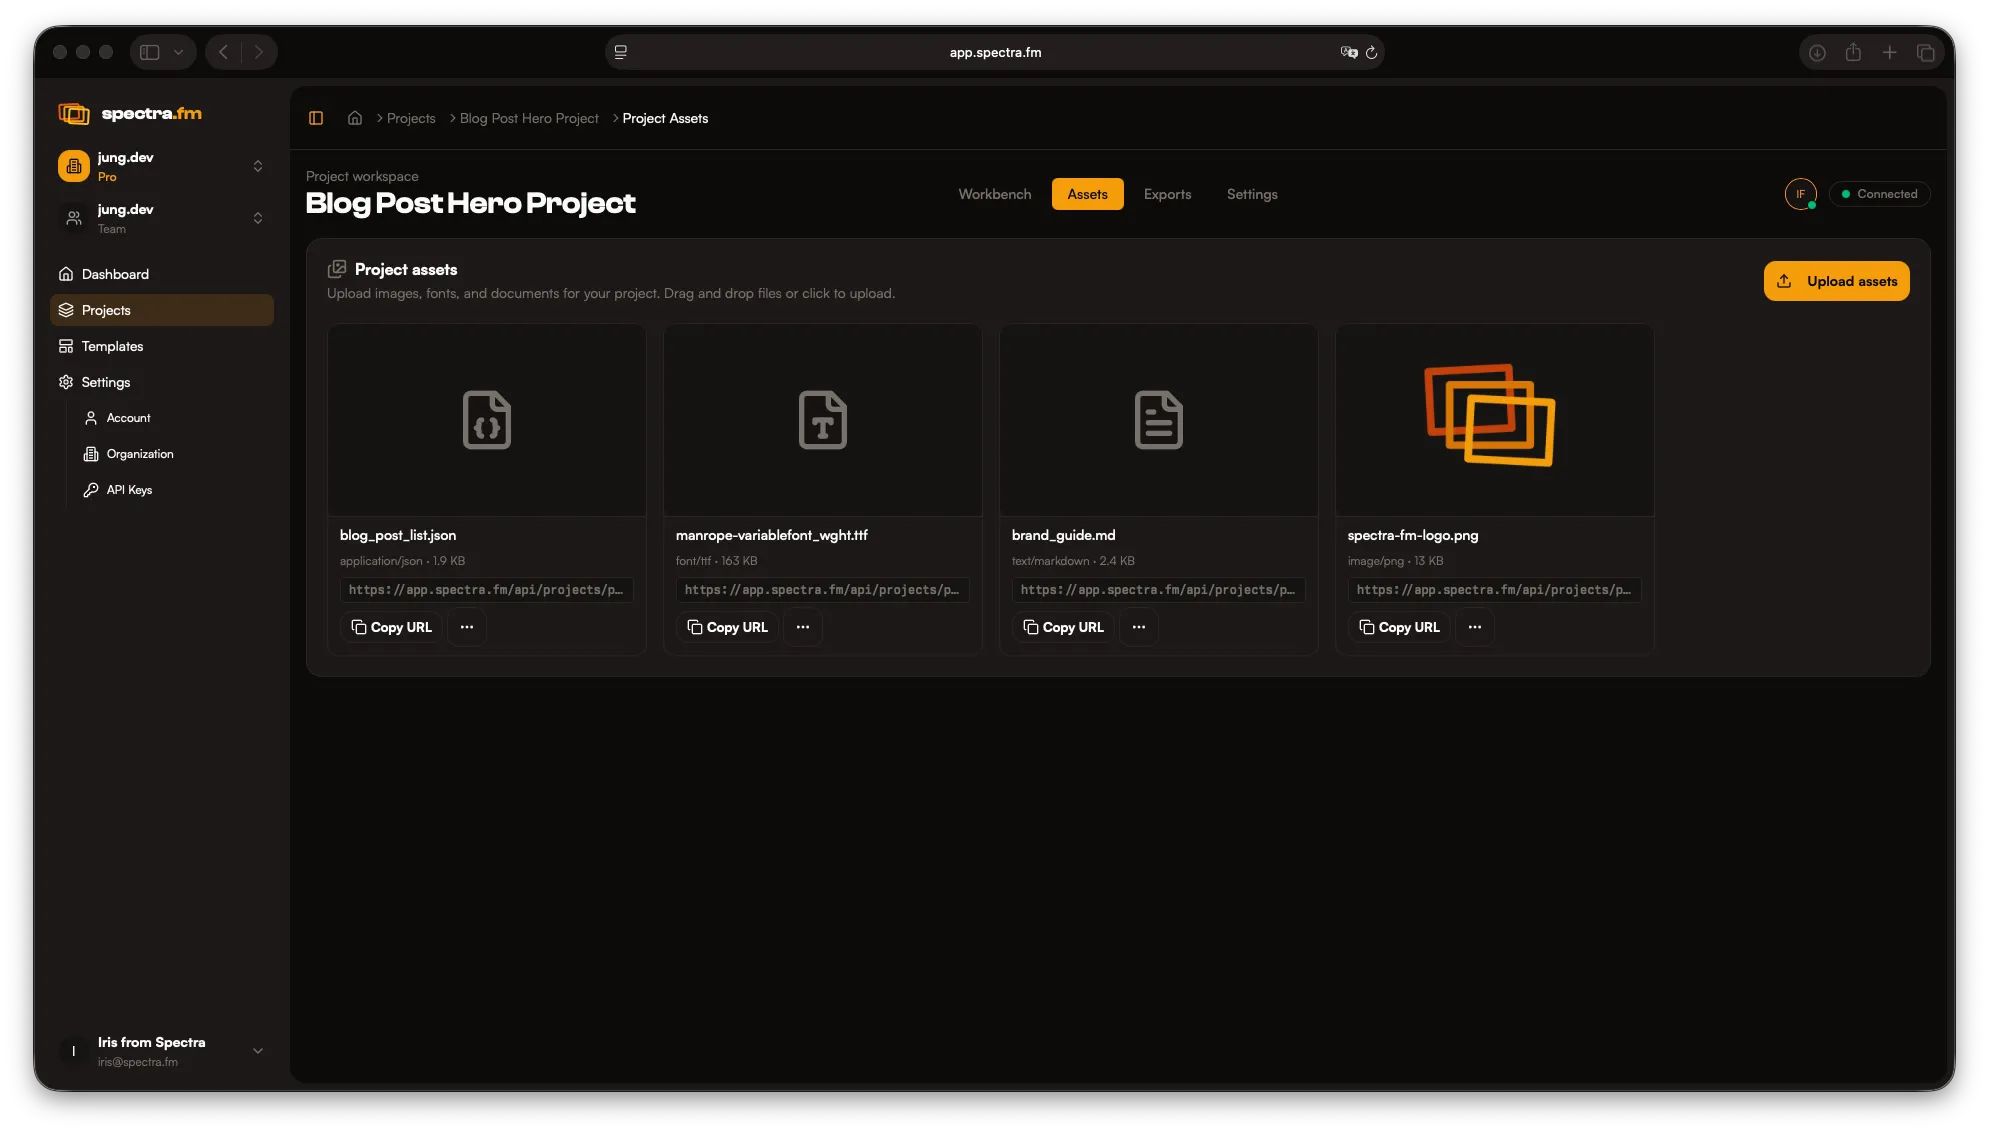The width and height of the screenshot is (1989, 1133).
Task: Toggle the sidebar collapse icon next to breadcrumb
Action: (316, 118)
